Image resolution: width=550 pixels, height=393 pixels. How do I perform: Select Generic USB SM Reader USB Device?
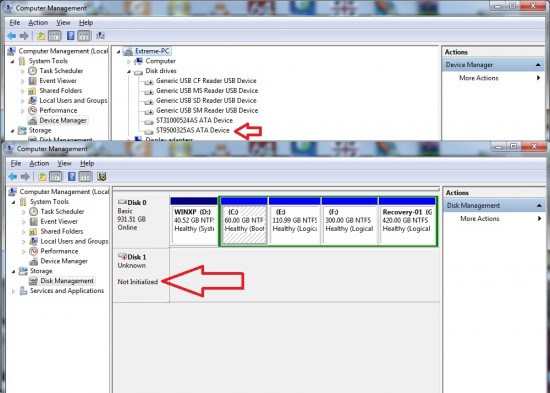coord(207,111)
